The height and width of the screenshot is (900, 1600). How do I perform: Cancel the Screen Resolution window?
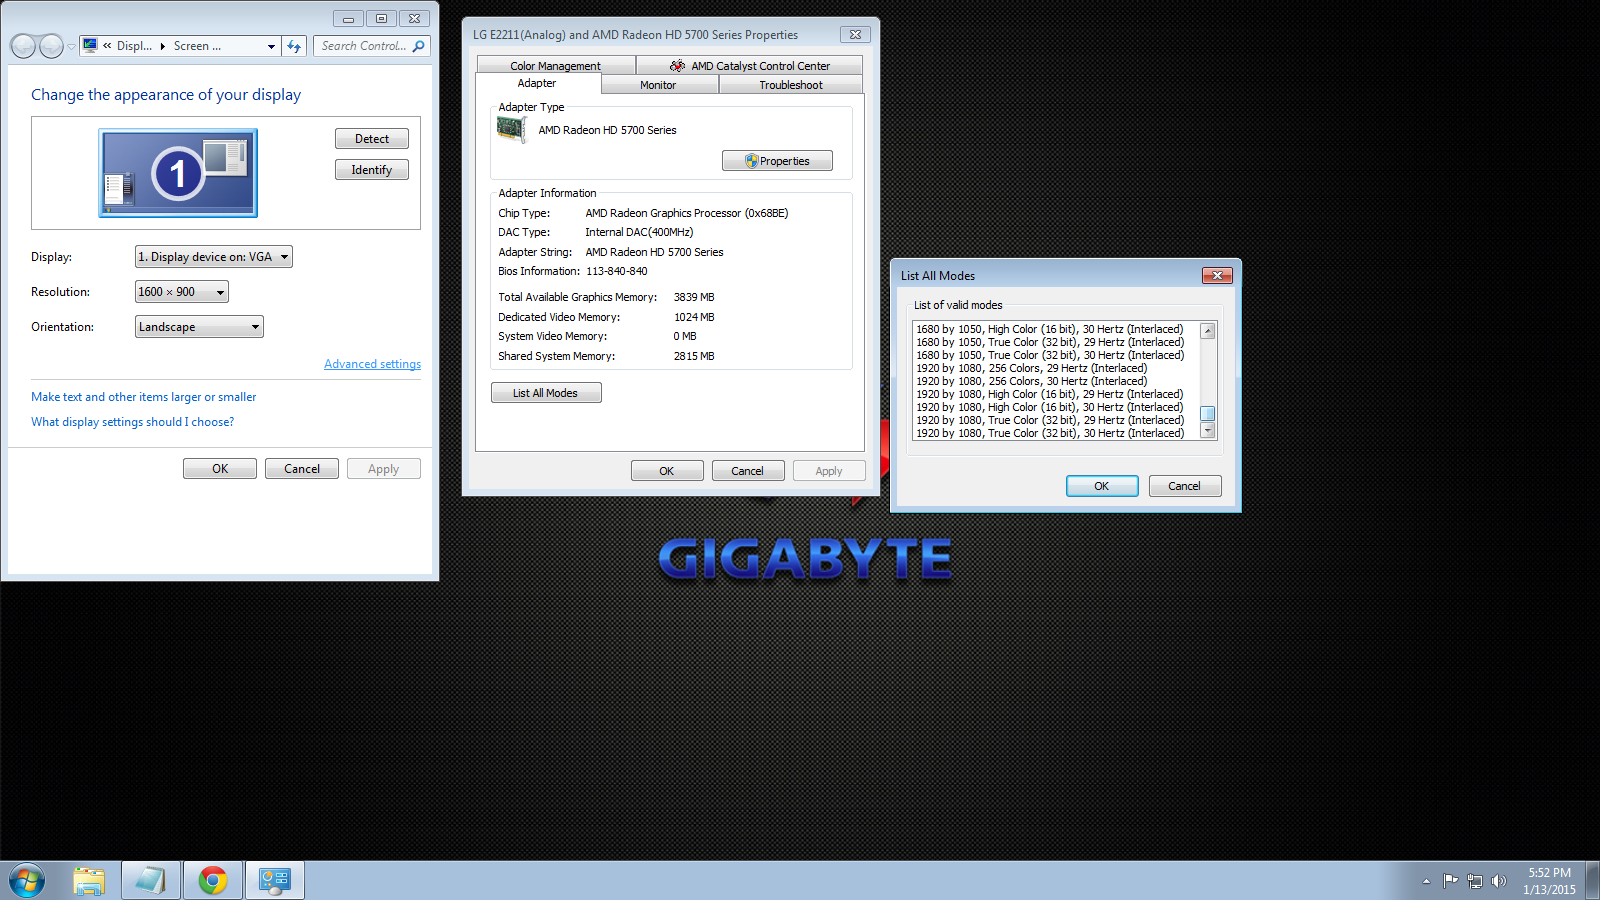pos(302,469)
